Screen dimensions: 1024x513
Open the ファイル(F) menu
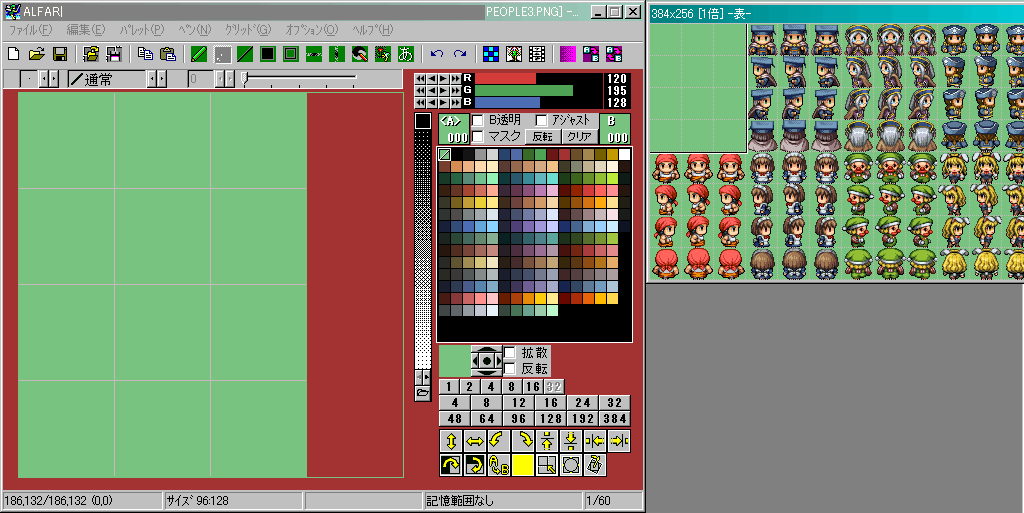pyautogui.click(x=30, y=30)
